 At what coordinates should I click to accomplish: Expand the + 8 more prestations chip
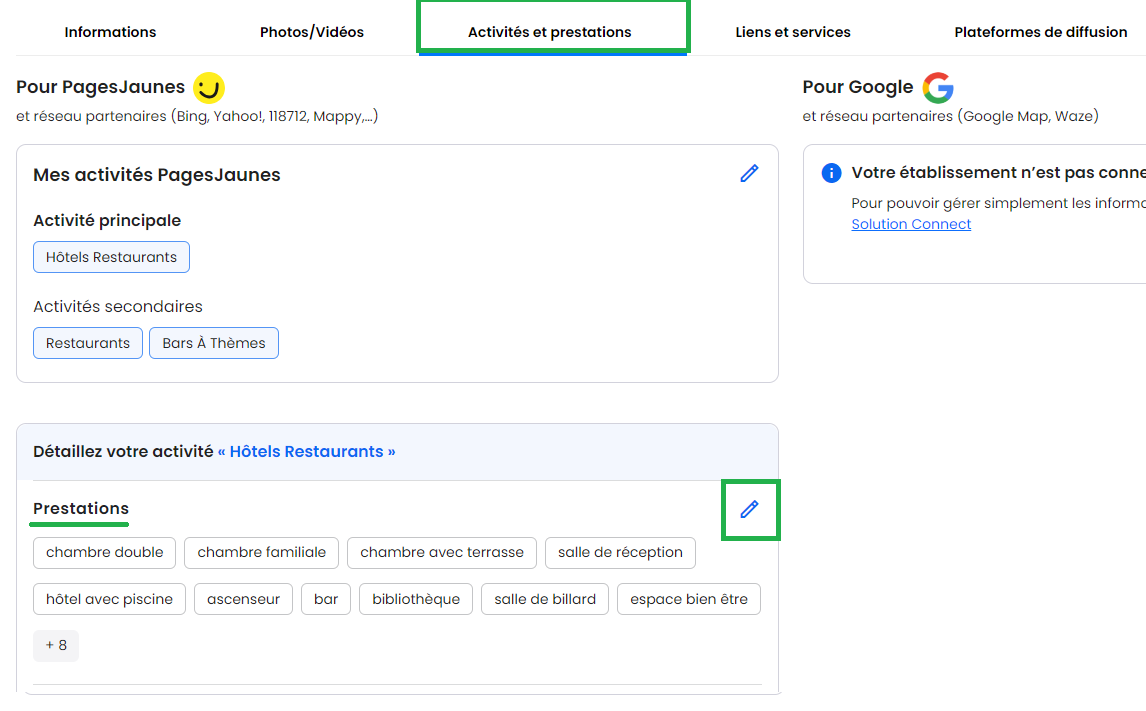click(56, 645)
